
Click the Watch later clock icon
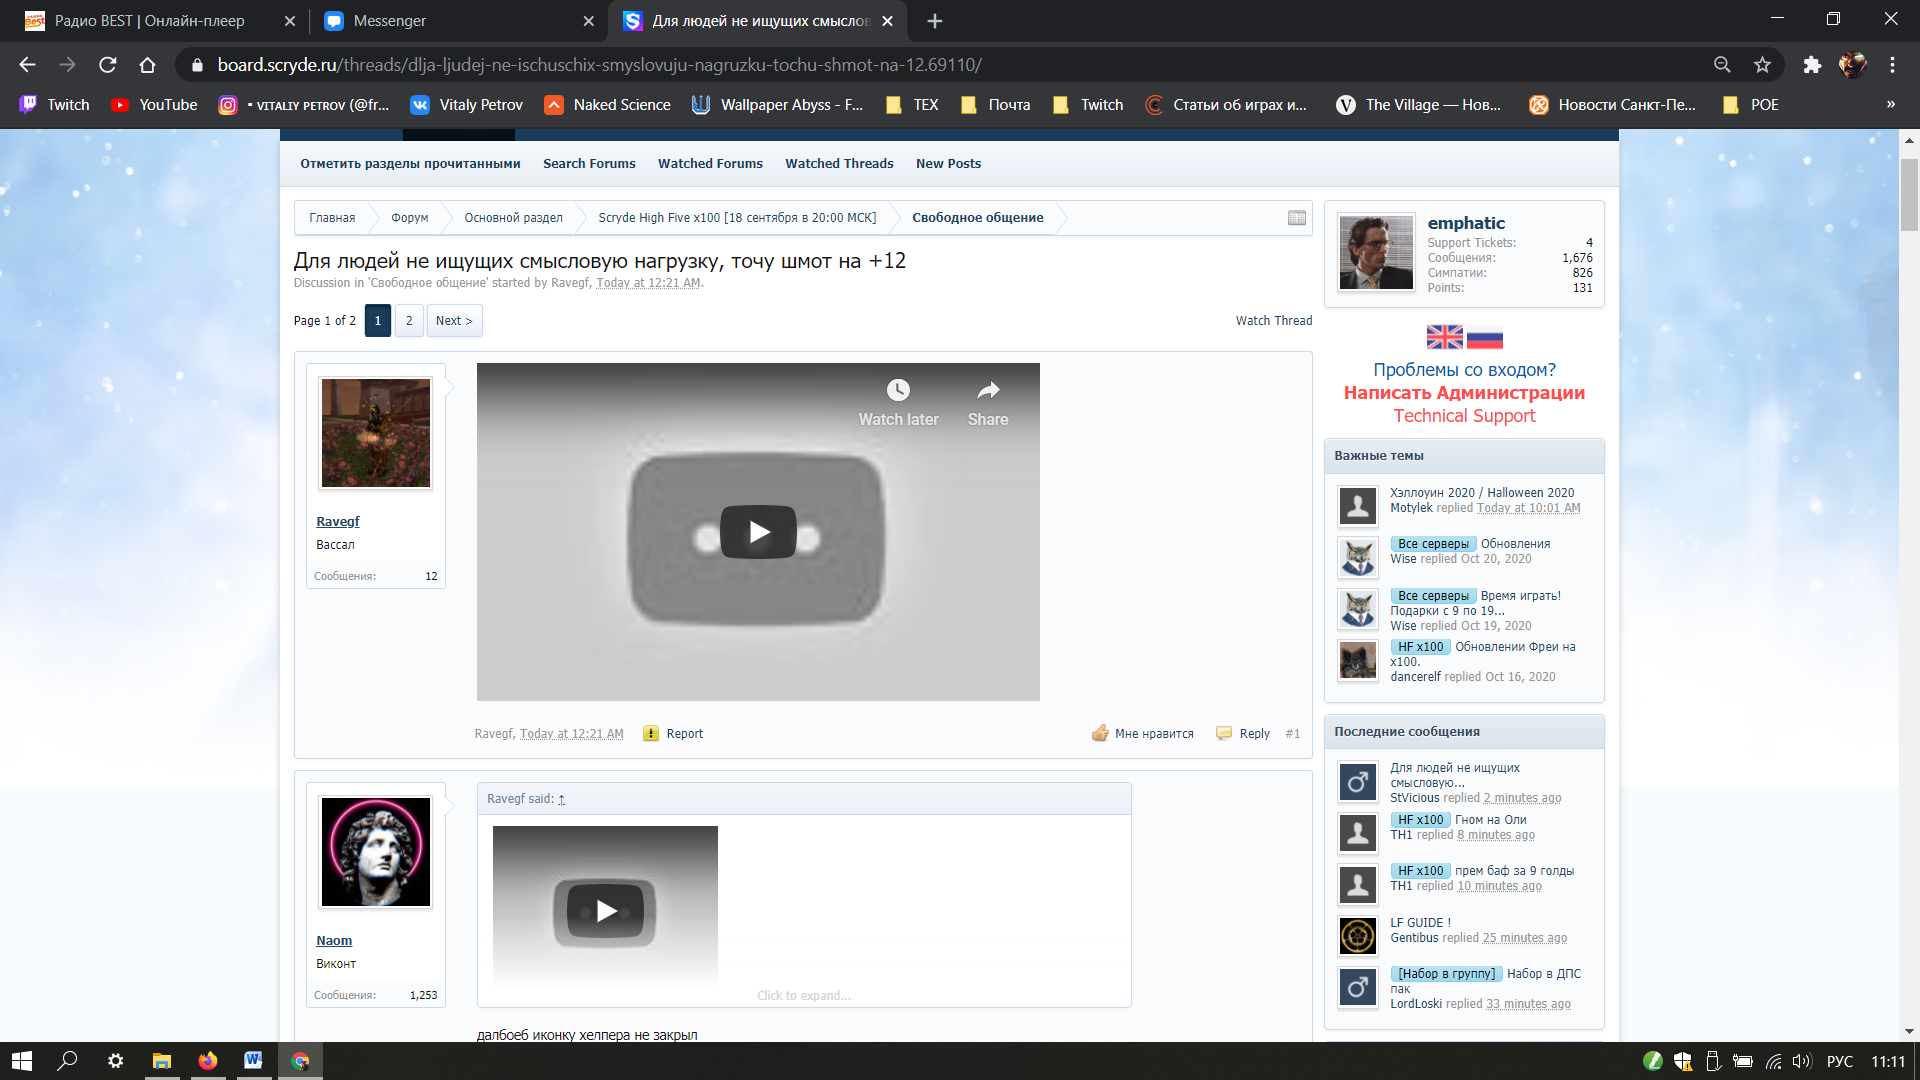pyautogui.click(x=898, y=390)
